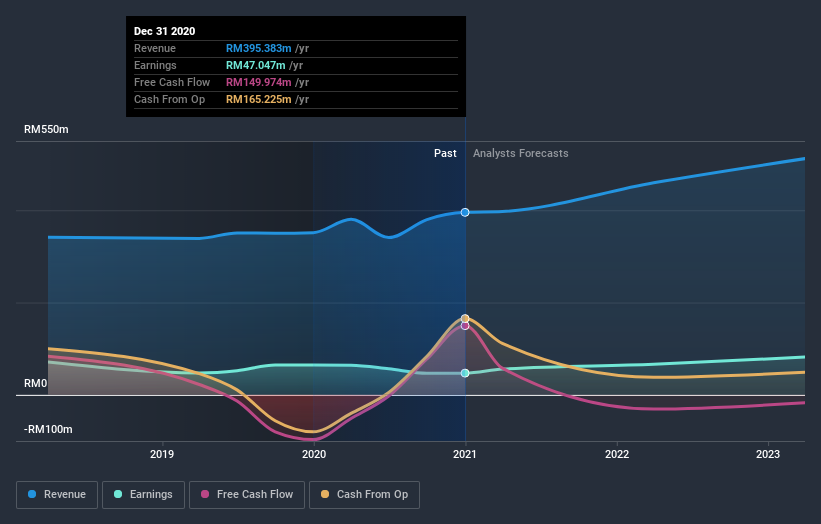821x524 pixels.
Task: Click the RM0 y-axis label
Action: pyautogui.click(x=36, y=383)
